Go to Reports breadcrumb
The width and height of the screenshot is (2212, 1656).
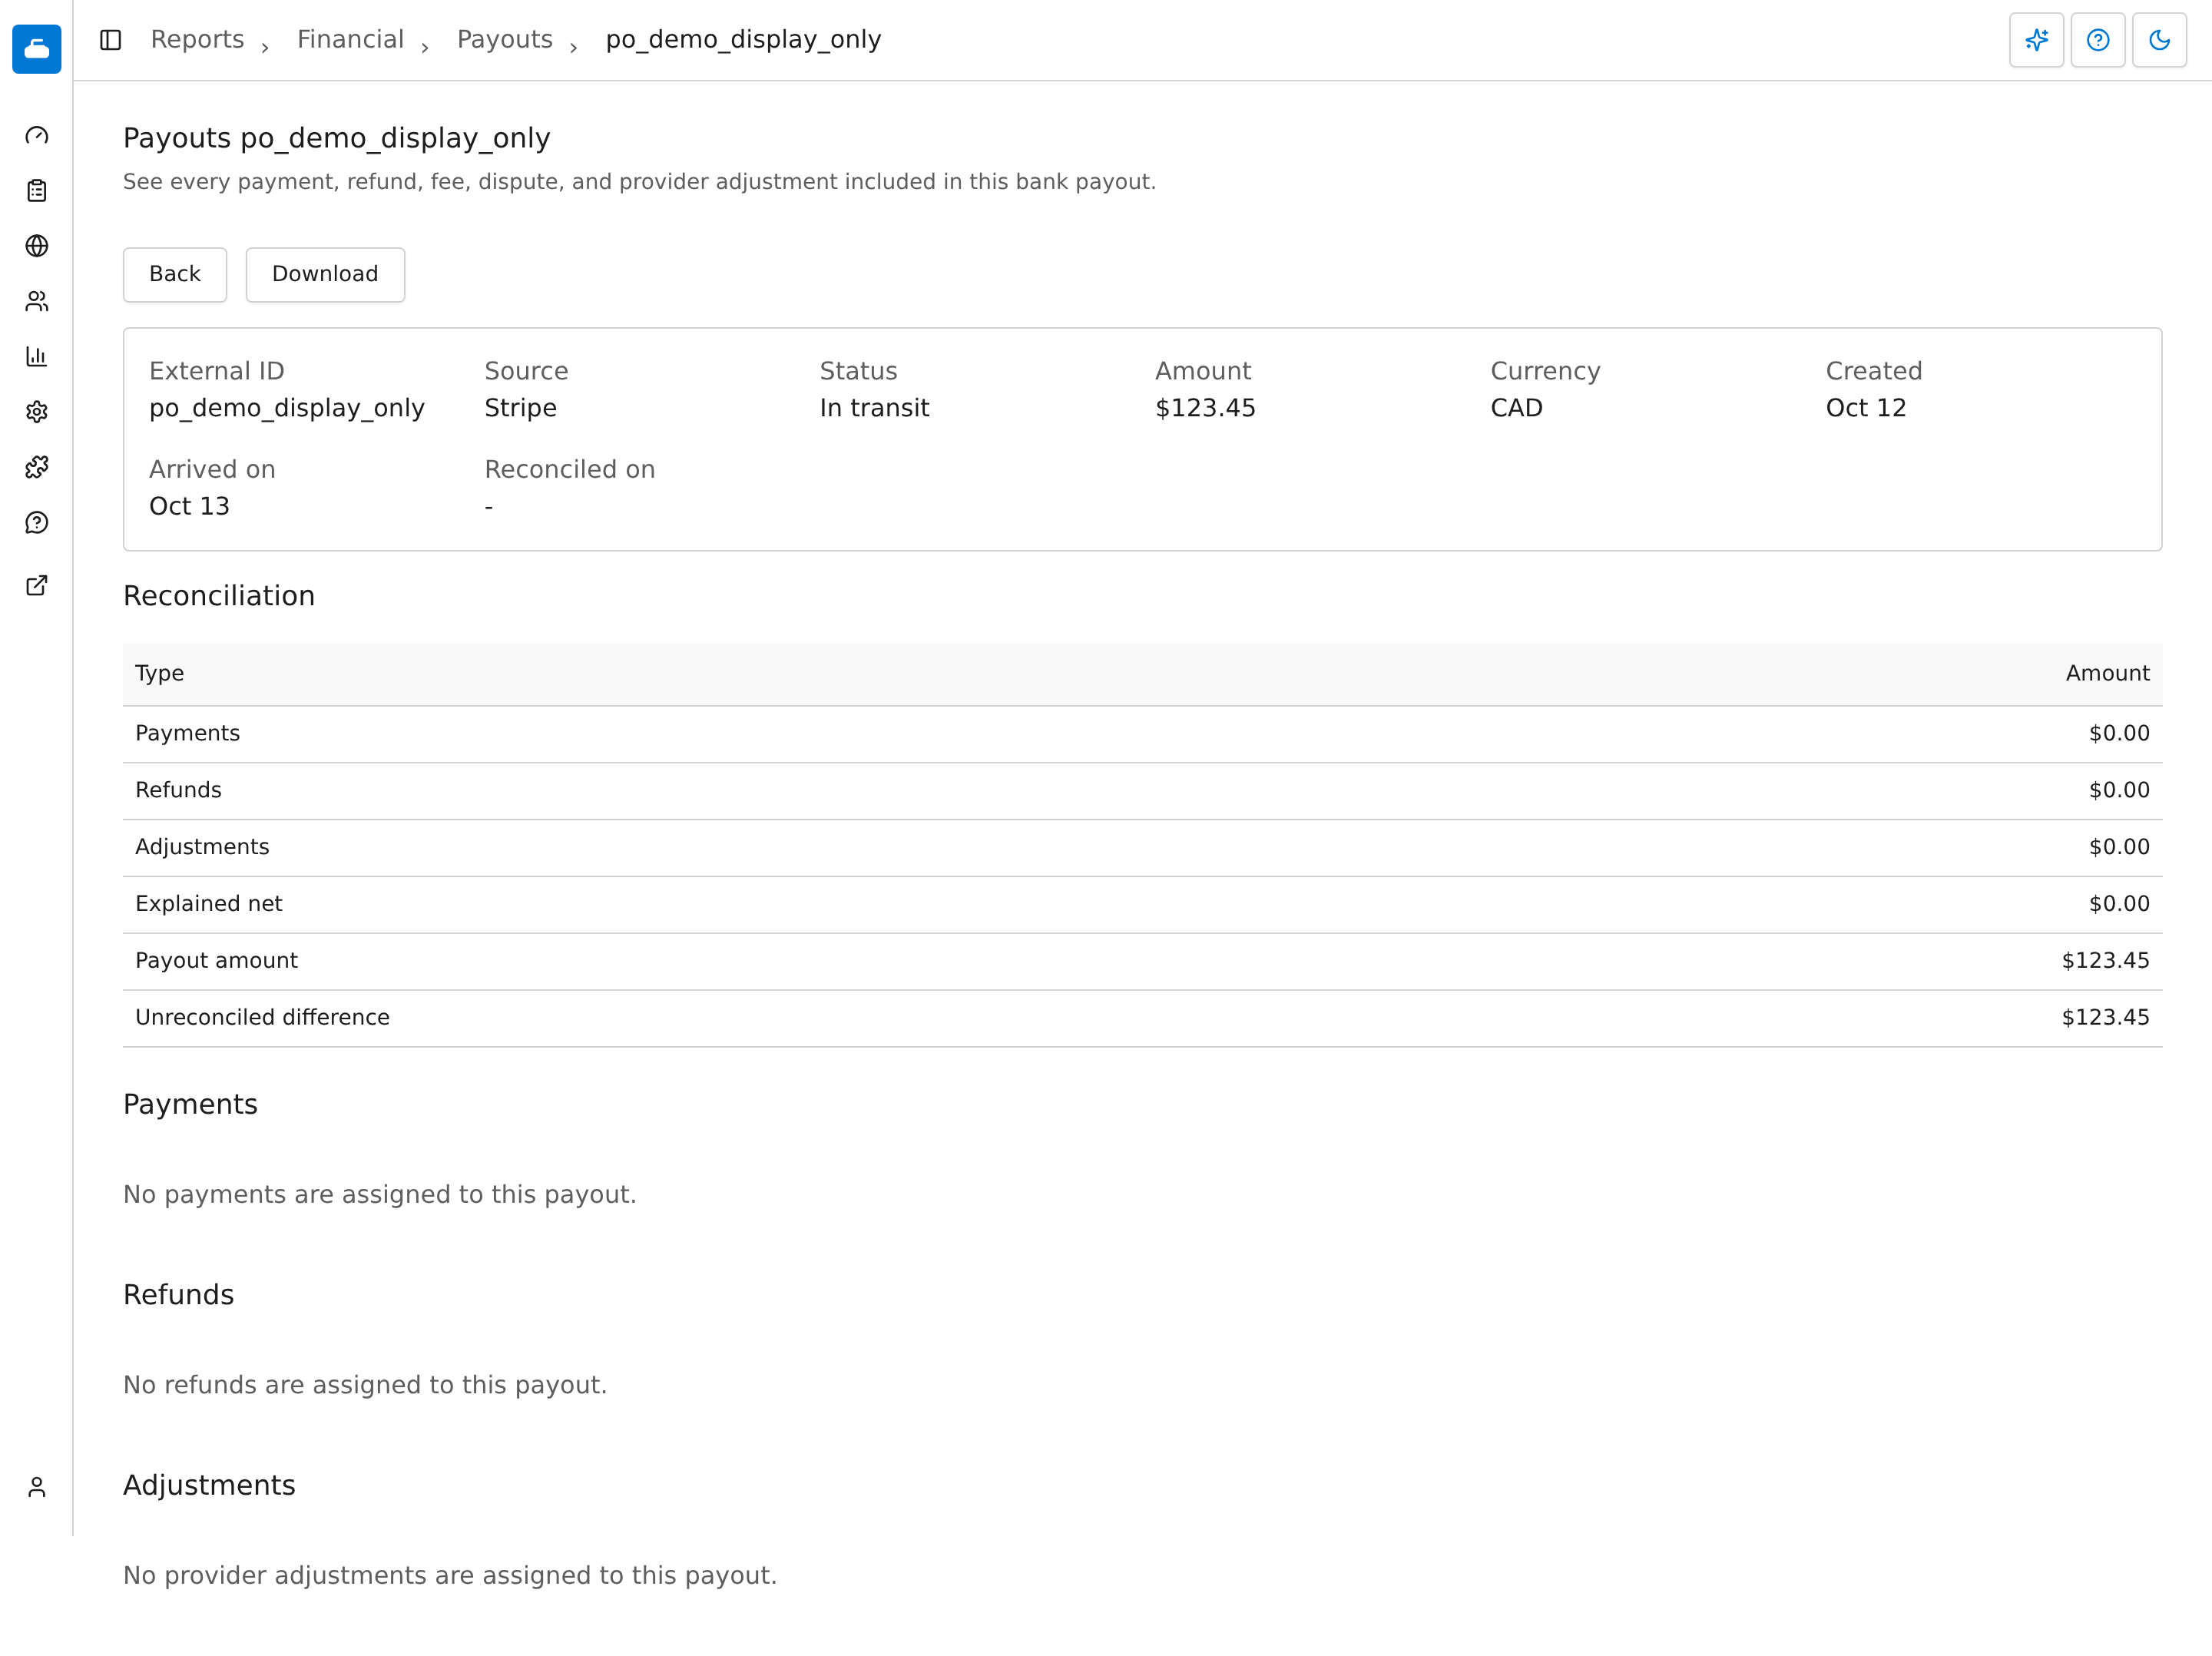click(x=197, y=39)
